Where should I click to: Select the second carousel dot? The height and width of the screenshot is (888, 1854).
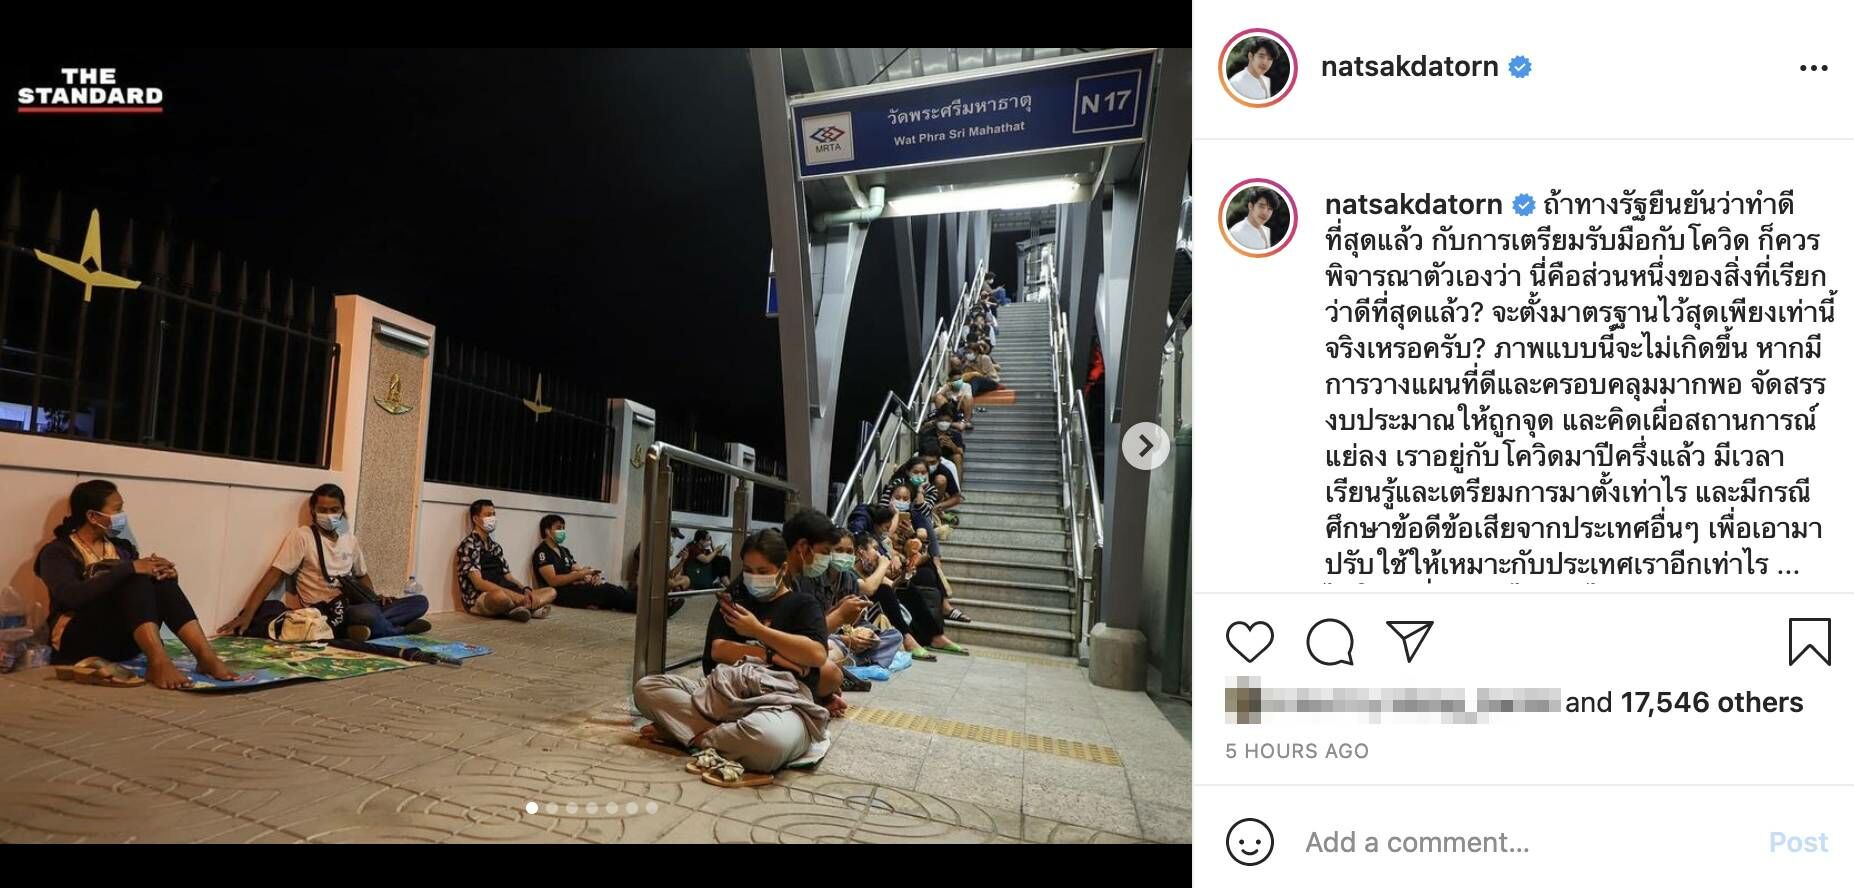pyautogui.click(x=552, y=808)
